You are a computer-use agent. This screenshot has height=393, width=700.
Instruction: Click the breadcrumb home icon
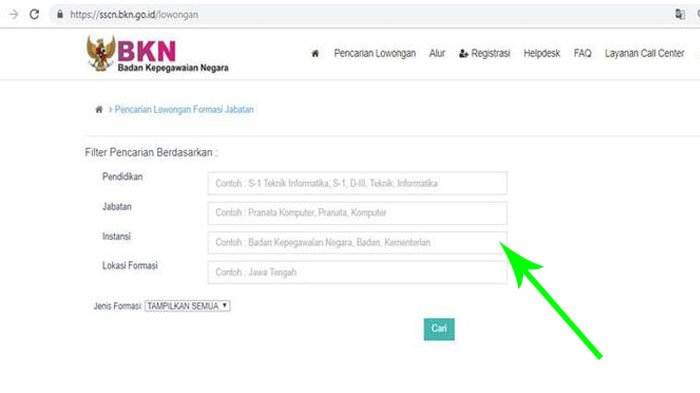99,109
